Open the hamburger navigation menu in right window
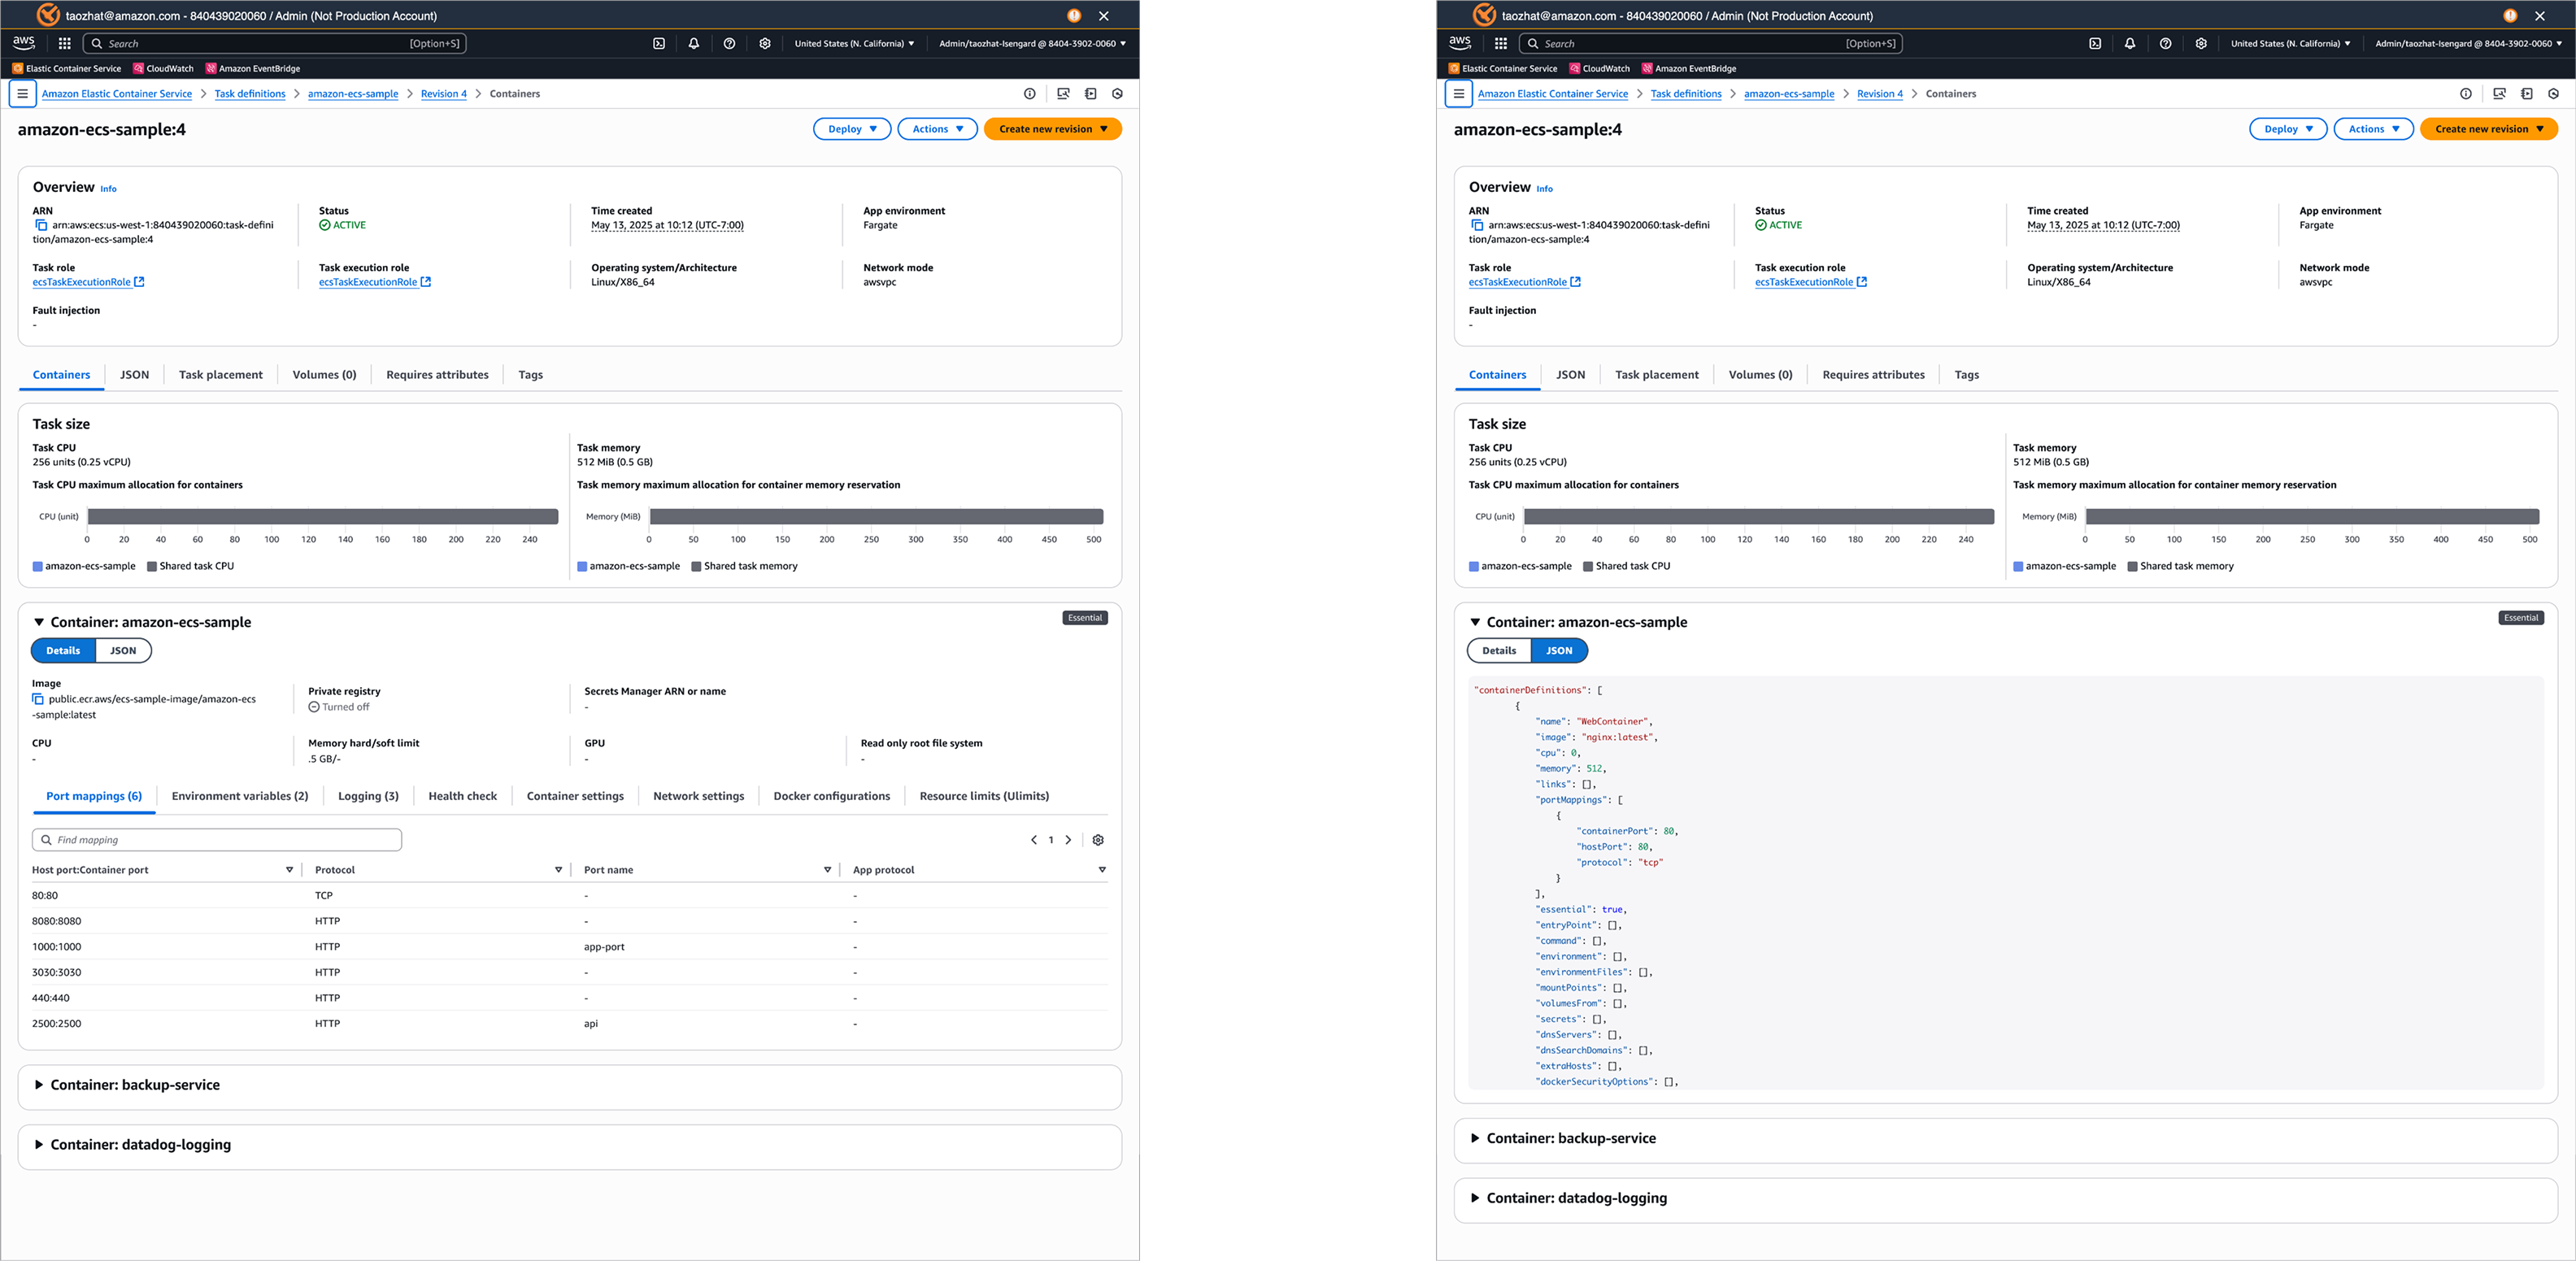Viewport: 2576px width, 1261px height. pos(1459,94)
